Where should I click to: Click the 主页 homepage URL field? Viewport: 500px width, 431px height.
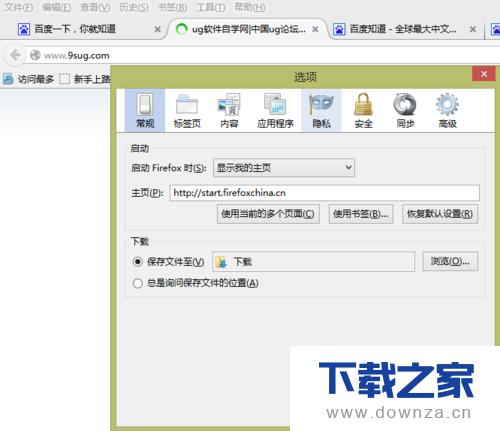click(x=324, y=193)
